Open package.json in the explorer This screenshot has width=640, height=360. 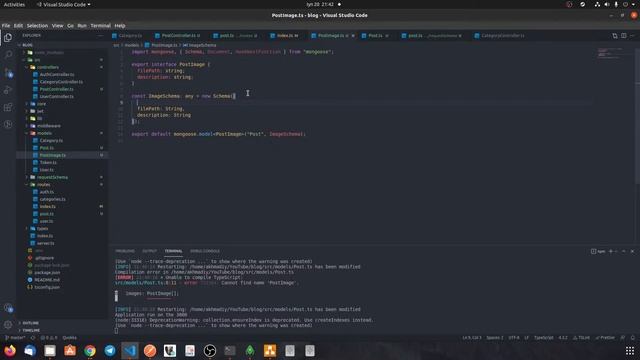pos(47,273)
